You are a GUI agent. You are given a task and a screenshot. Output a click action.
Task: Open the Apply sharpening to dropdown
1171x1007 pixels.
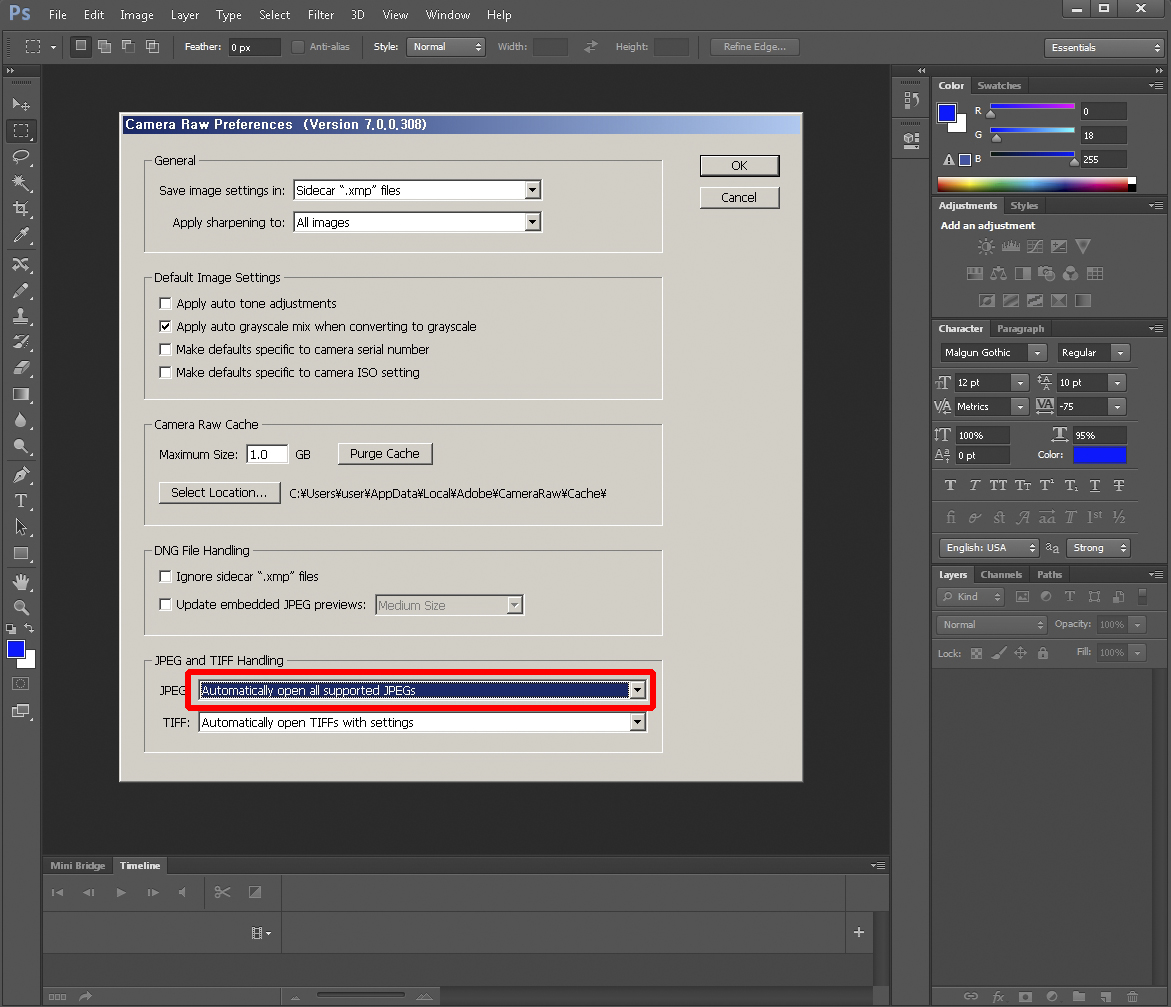click(x=417, y=223)
